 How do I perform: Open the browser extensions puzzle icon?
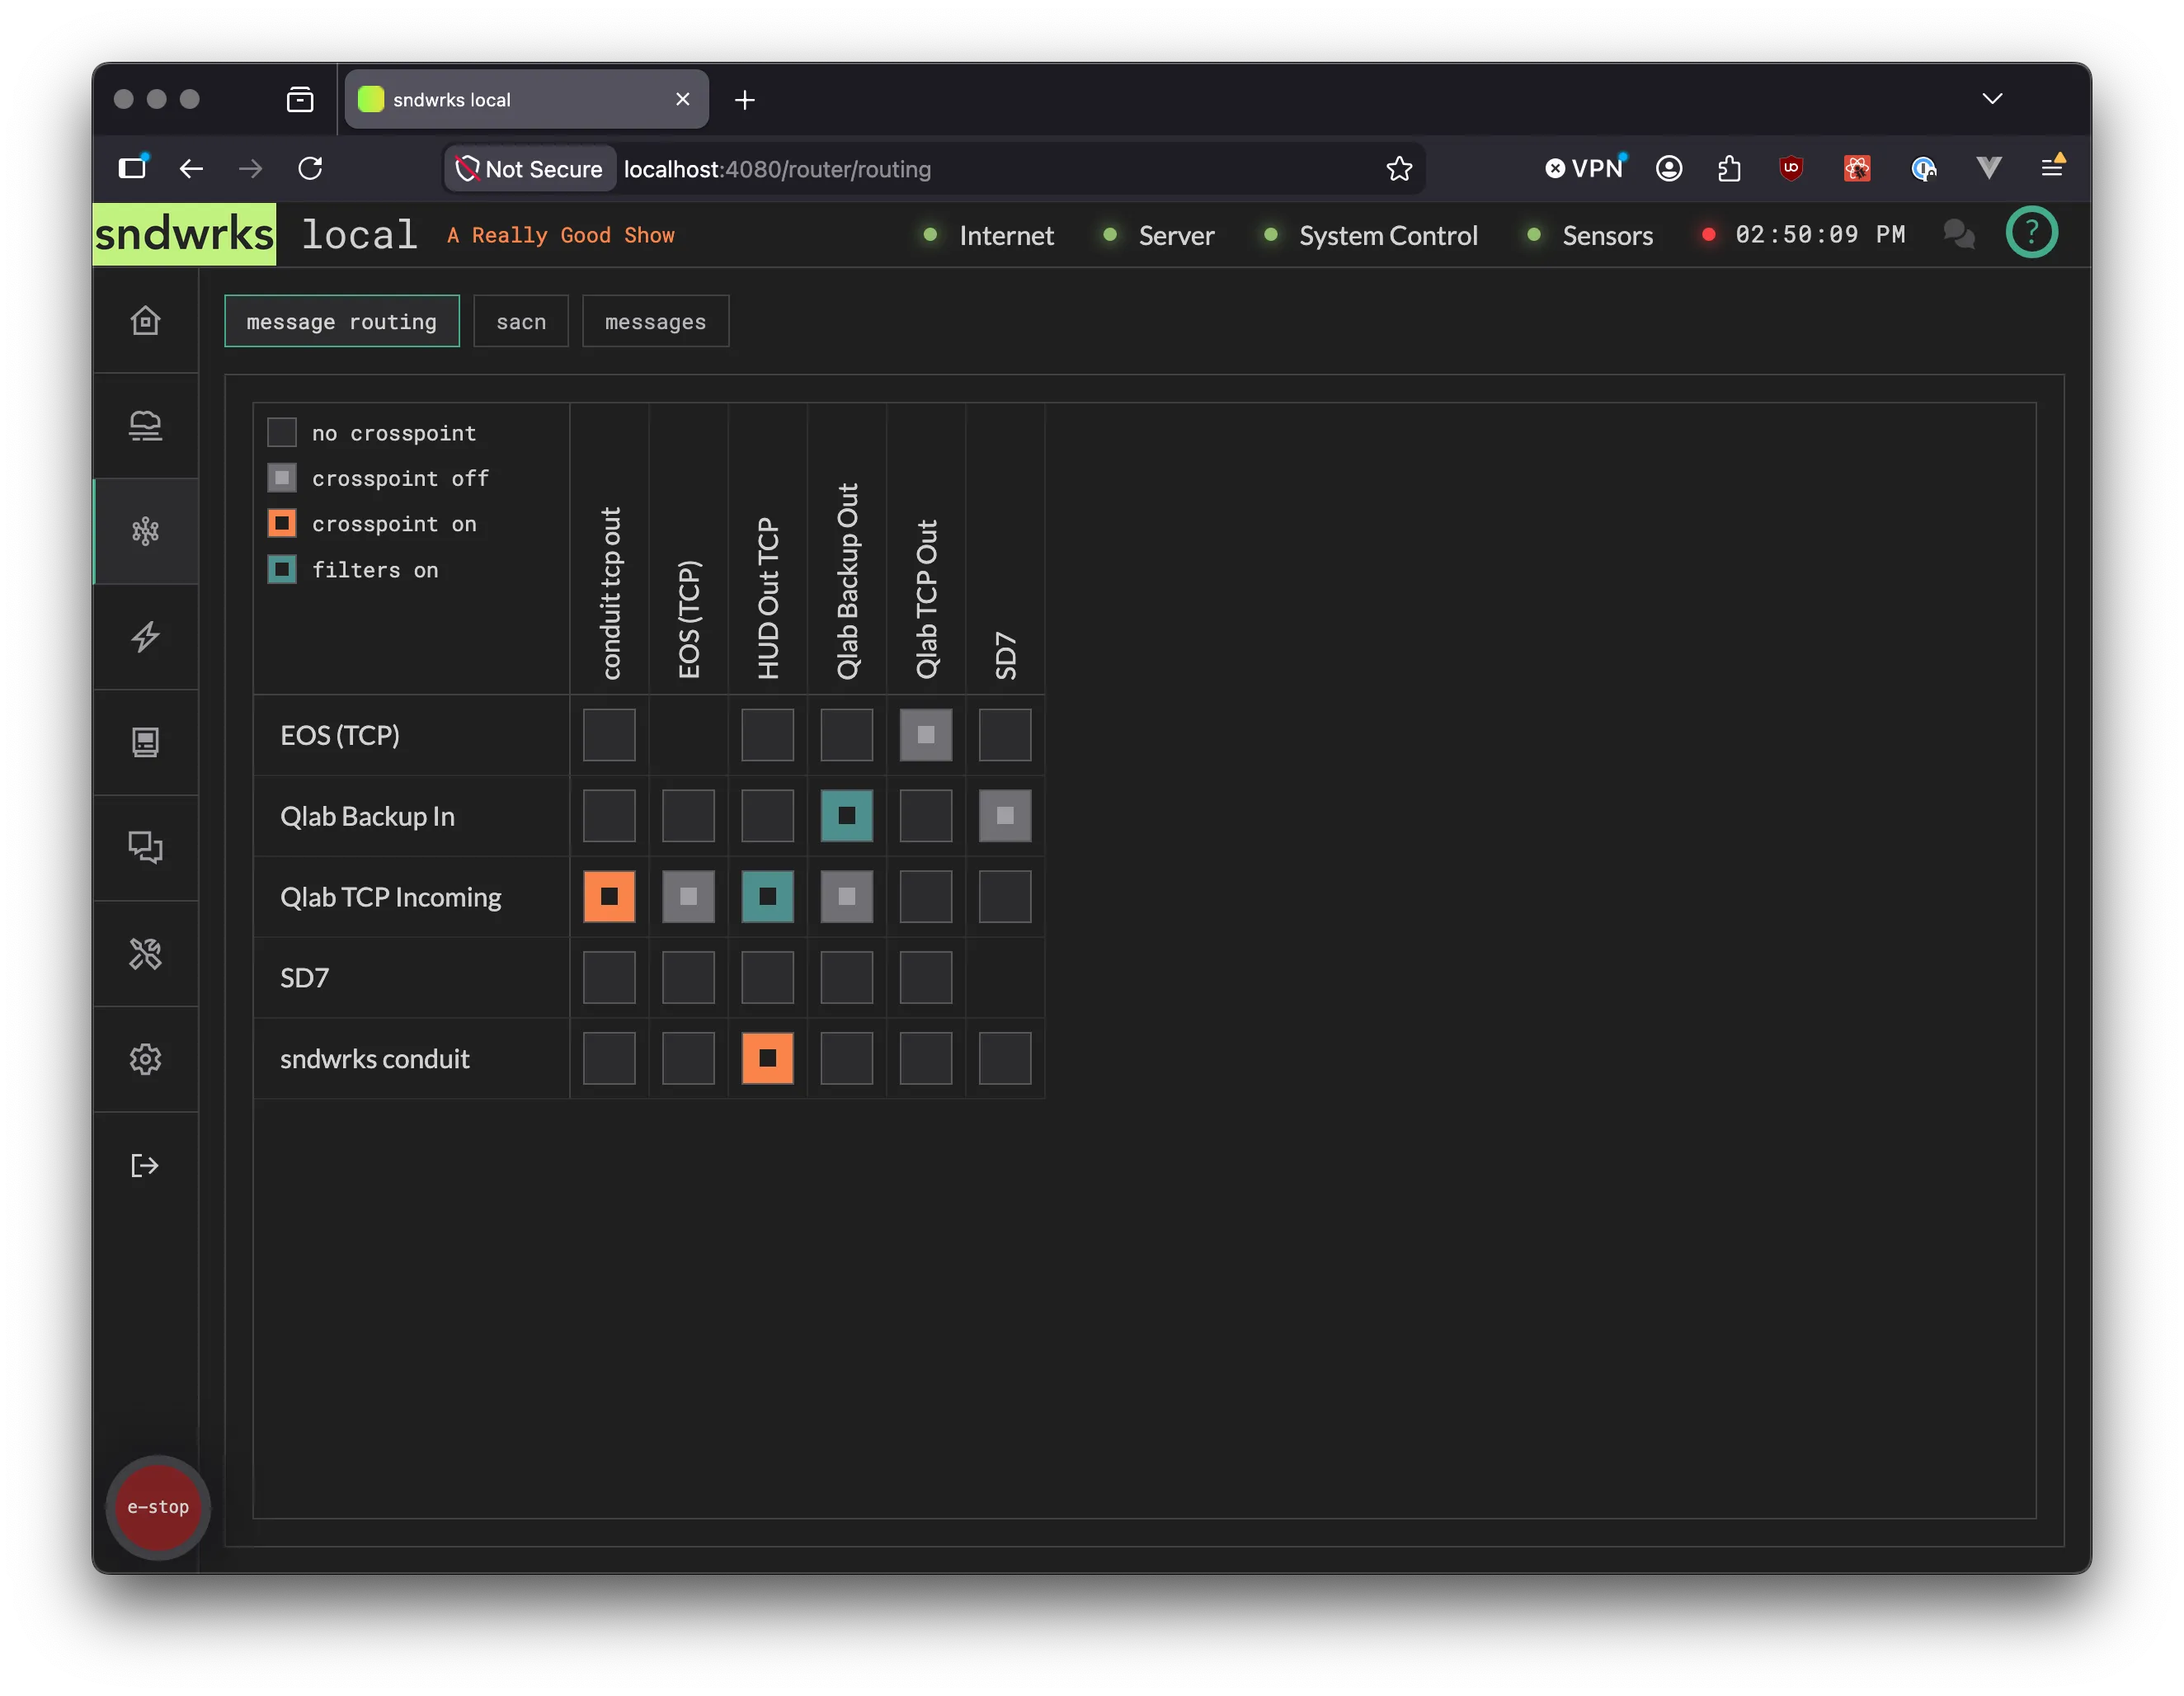click(1729, 168)
